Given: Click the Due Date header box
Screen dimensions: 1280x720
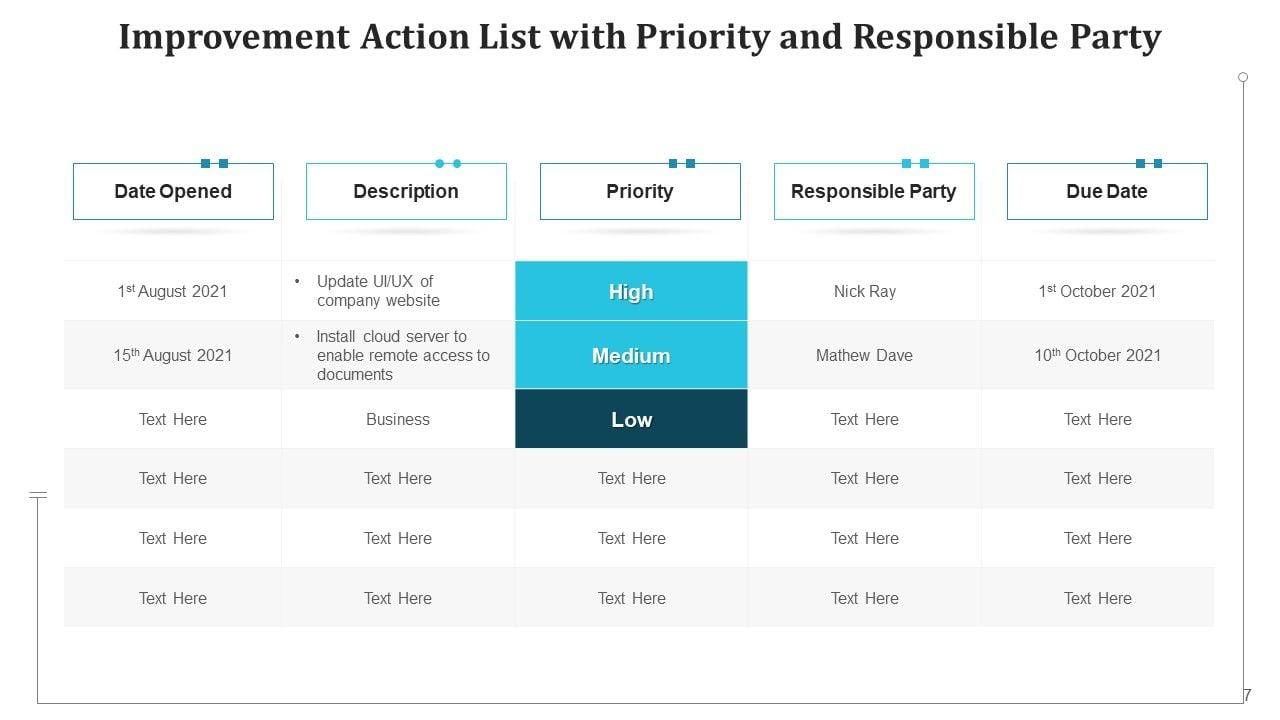Looking at the screenshot, I should point(1106,192).
